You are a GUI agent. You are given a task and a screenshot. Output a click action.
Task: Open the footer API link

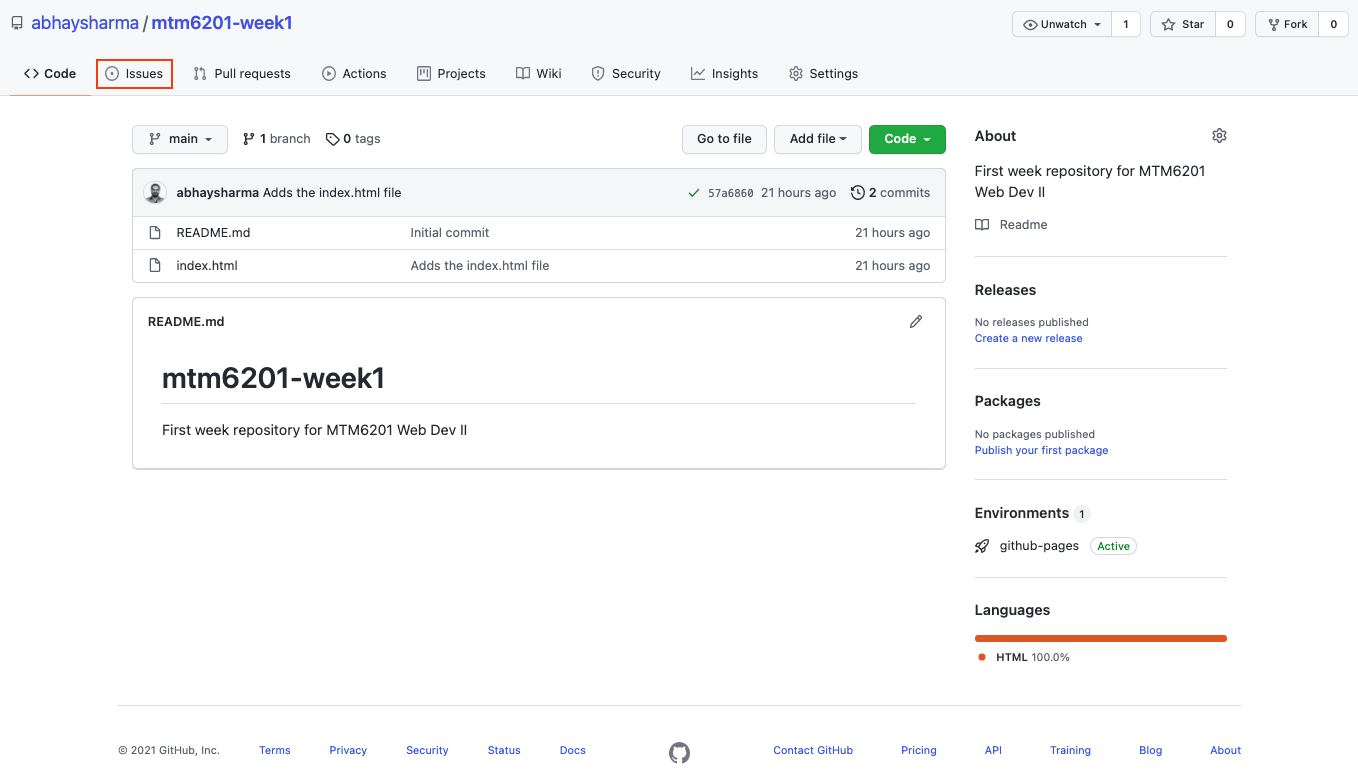993,750
